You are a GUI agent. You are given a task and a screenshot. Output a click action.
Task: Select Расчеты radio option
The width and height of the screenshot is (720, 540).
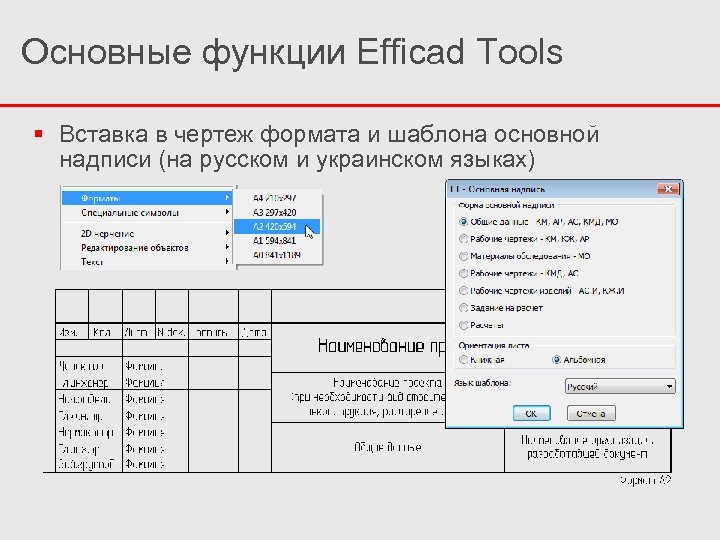(463, 325)
